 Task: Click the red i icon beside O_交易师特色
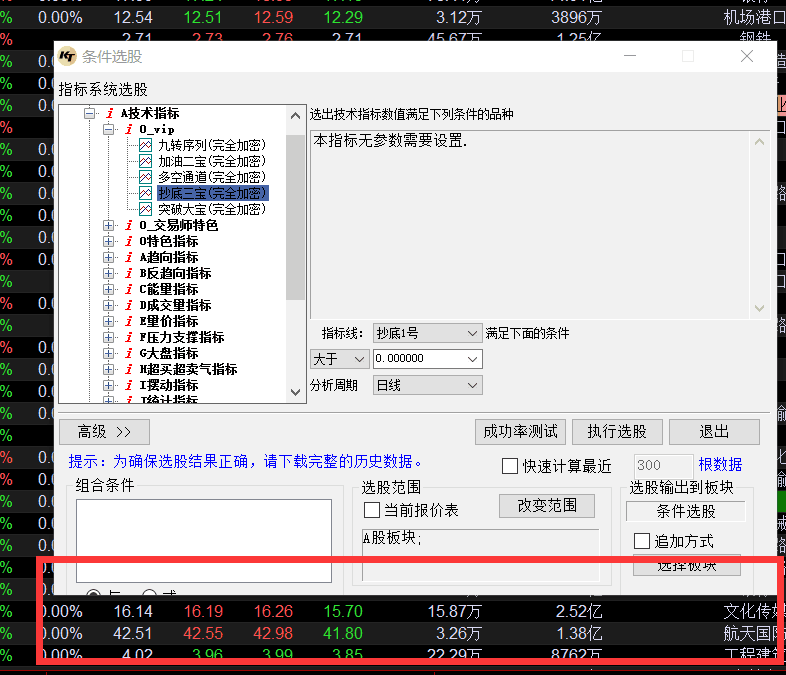pos(129,226)
